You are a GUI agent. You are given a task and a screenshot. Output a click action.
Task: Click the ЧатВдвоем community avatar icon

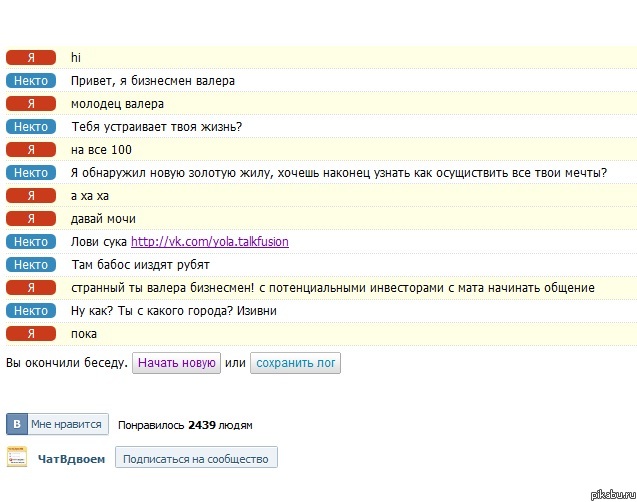(x=17, y=458)
